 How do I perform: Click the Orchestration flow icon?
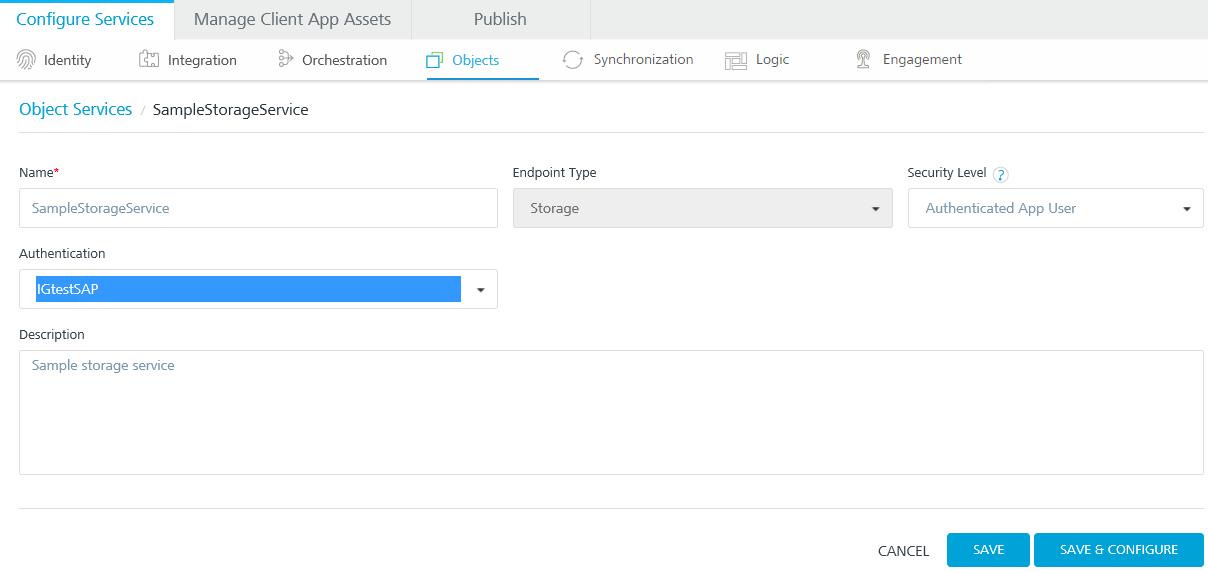286,60
